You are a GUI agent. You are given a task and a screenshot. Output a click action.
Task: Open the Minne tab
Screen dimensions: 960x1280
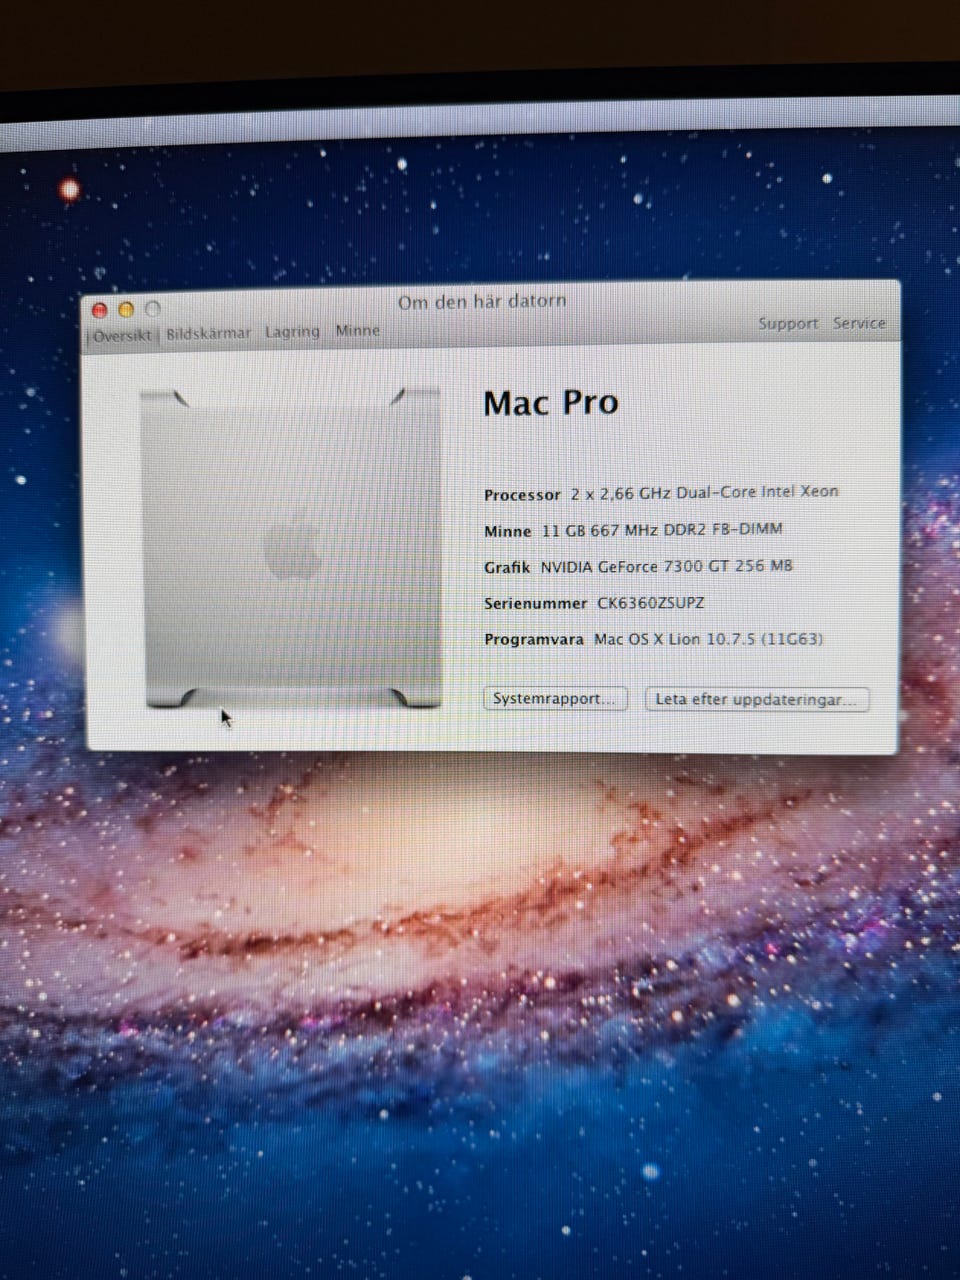(x=357, y=330)
